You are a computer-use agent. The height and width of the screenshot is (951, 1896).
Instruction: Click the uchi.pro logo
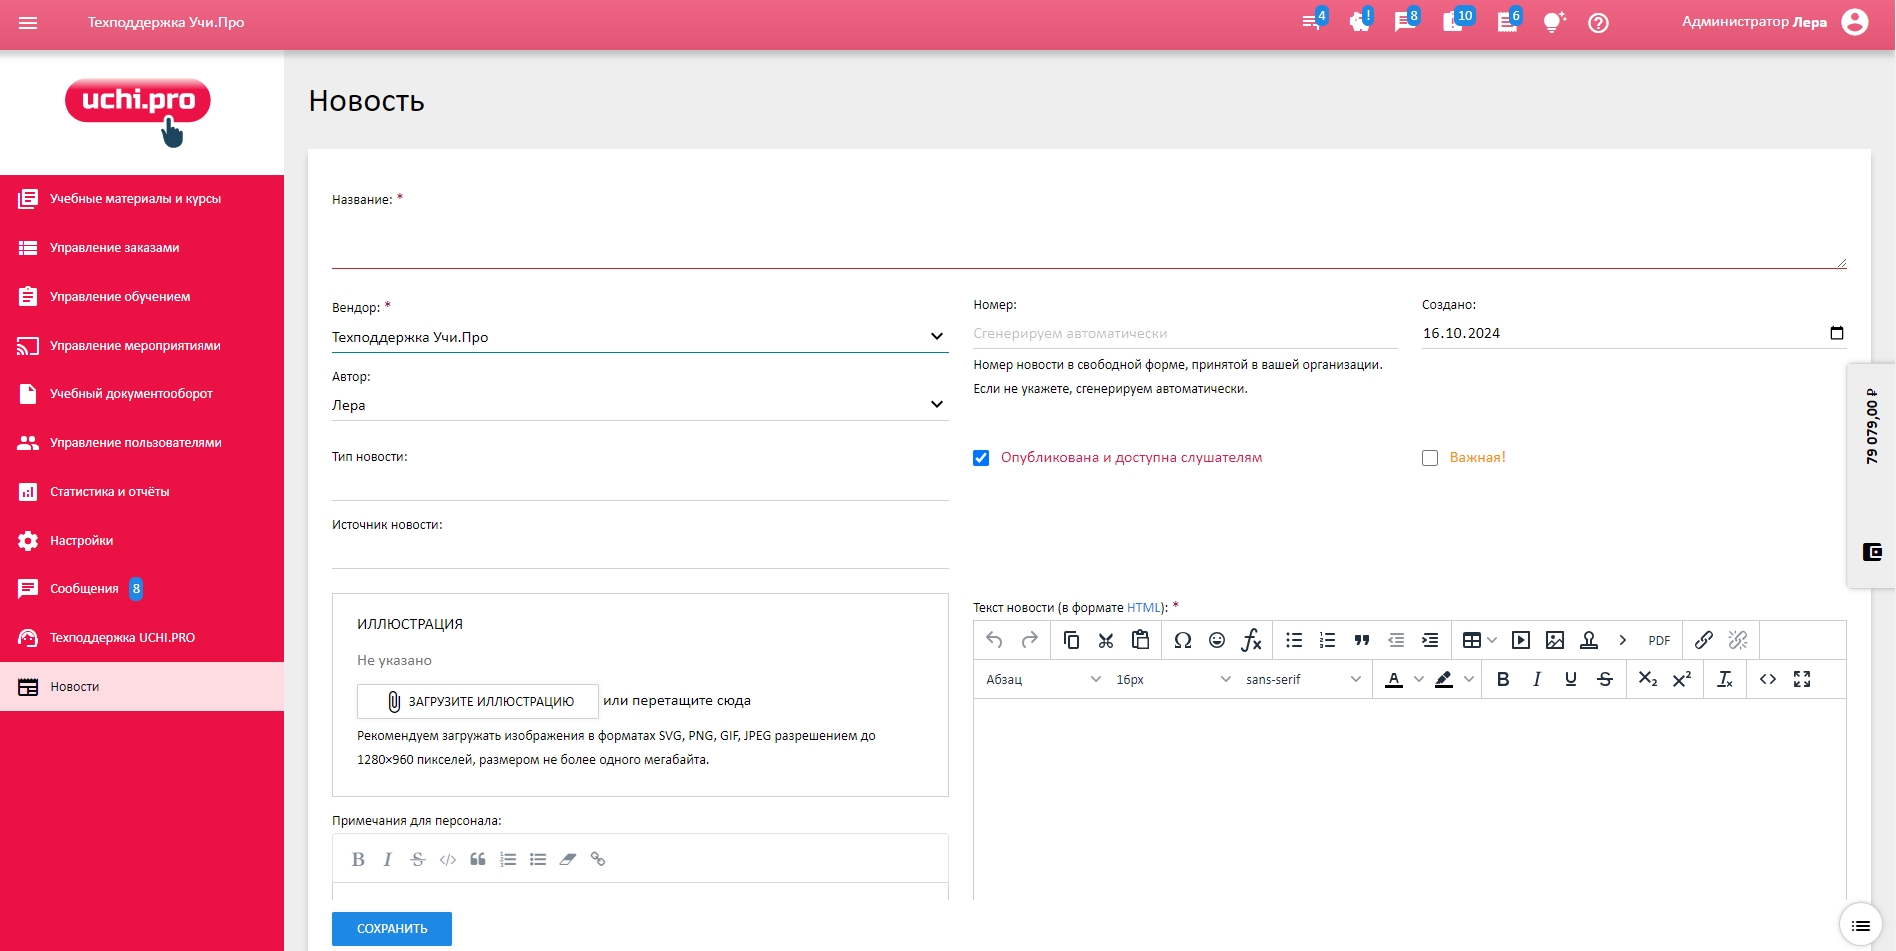[138, 111]
